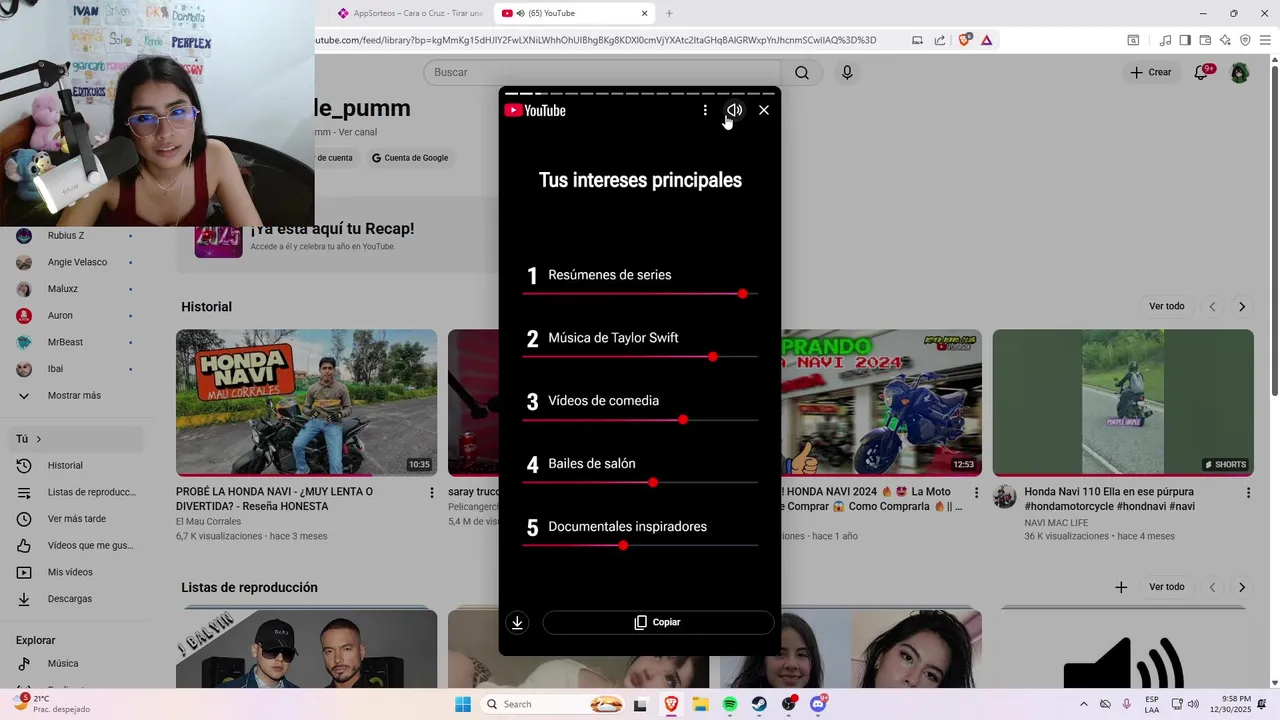Screen dimensions: 1280x720
Task: Open YouTube notifications bell
Action: 1202,72
